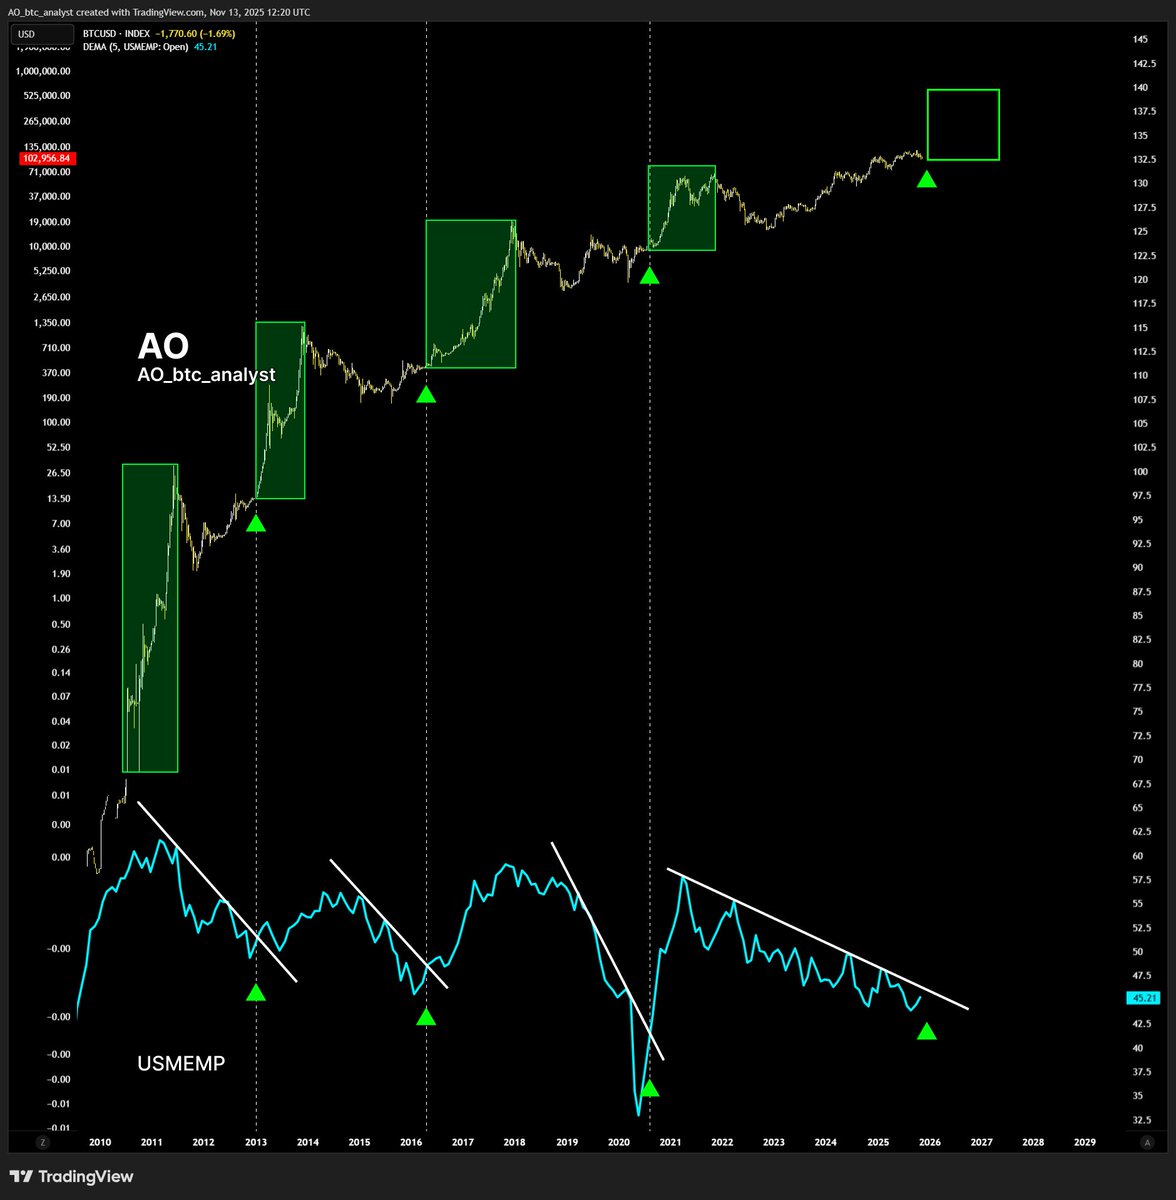
Task: Click 2017 on the time axis
Action: pyautogui.click(x=463, y=1142)
